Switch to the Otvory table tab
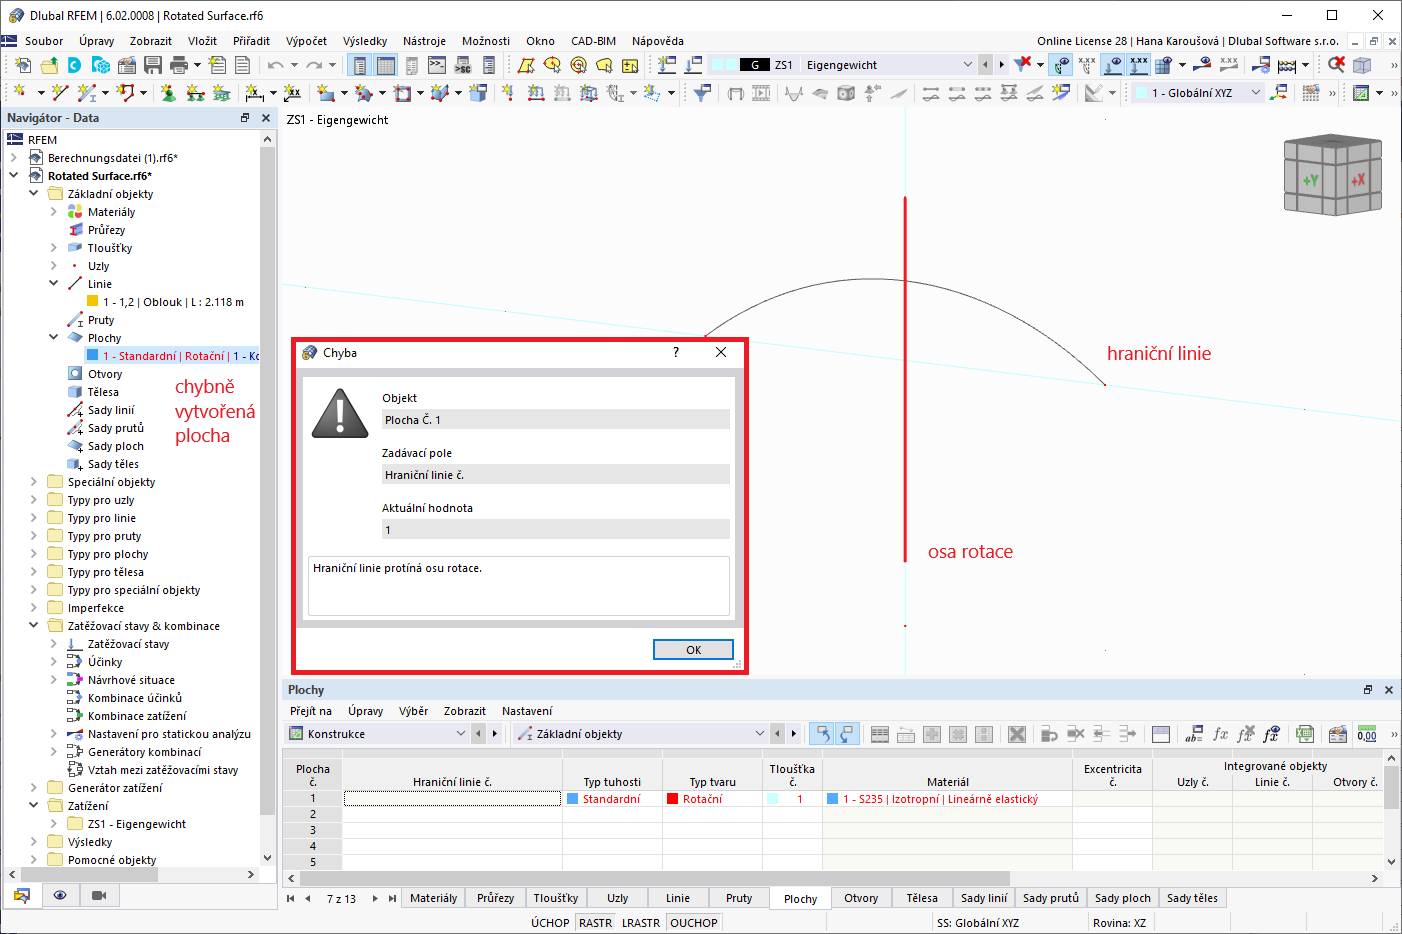 click(860, 898)
